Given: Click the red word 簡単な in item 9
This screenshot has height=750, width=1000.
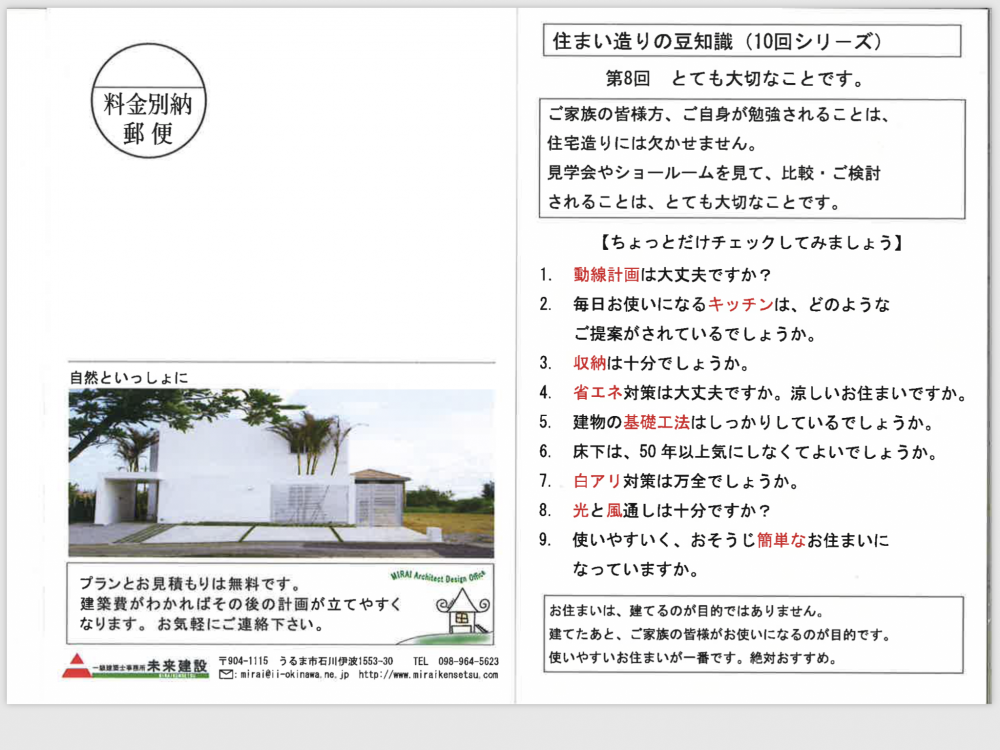Looking at the screenshot, I should [x=781, y=540].
